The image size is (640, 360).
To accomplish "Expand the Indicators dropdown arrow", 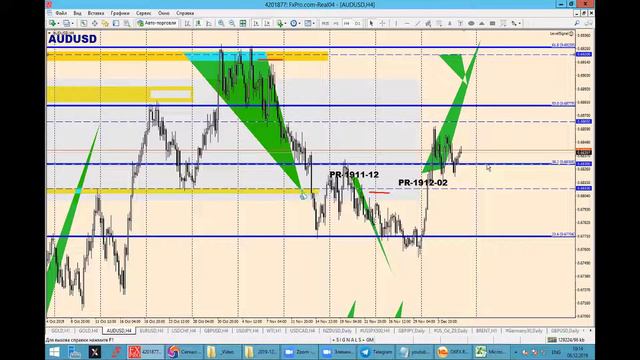I will (x=285, y=24).
